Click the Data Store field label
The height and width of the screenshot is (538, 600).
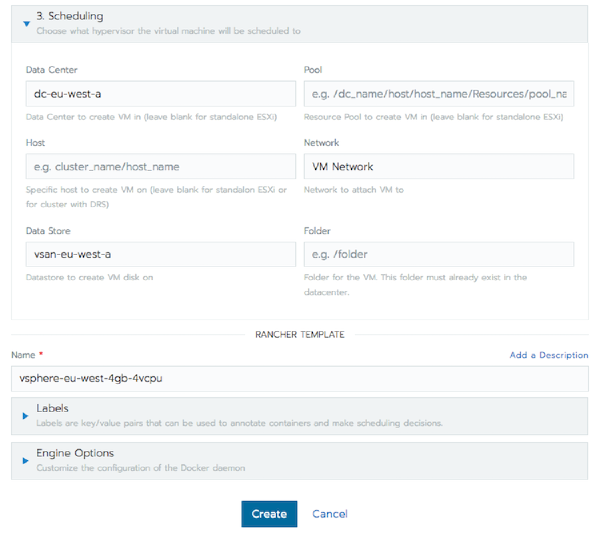point(49,231)
